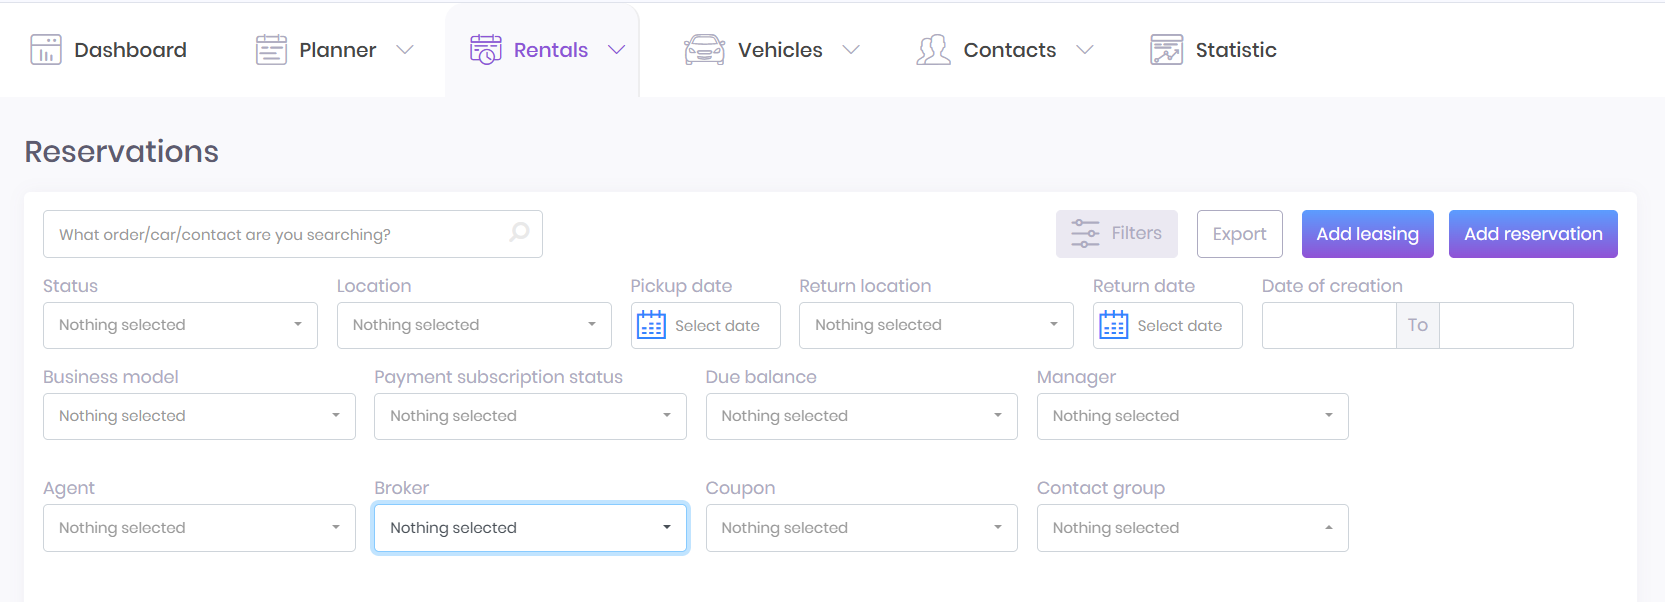Image resolution: width=1665 pixels, height=602 pixels.
Task: Expand the Vehicles menu chevron
Action: tap(851, 50)
